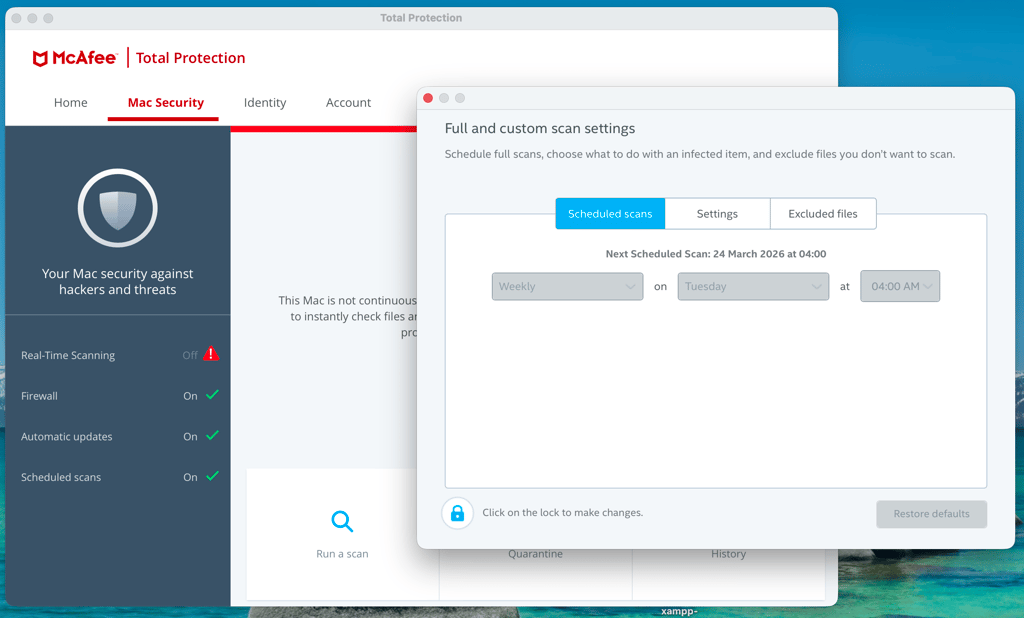The image size is (1024, 618).
Task: Switch to the Excluded files tab
Action: click(823, 214)
